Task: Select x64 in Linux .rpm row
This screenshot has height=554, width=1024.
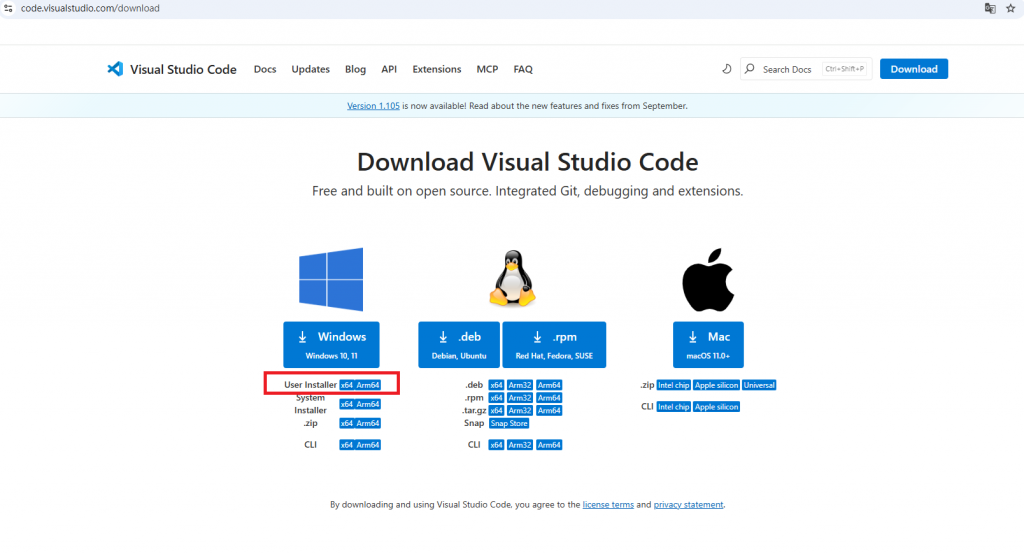Action: click(496, 398)
